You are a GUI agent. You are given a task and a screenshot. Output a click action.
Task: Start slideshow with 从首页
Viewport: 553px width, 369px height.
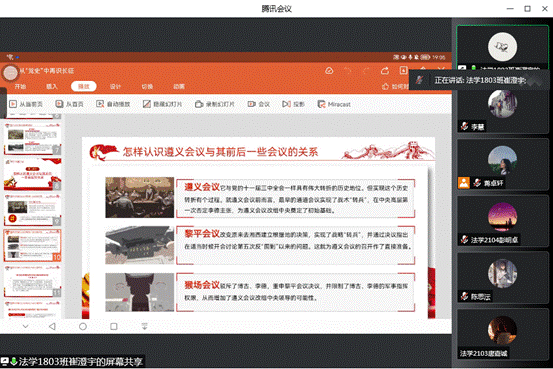tap(69, 104)
